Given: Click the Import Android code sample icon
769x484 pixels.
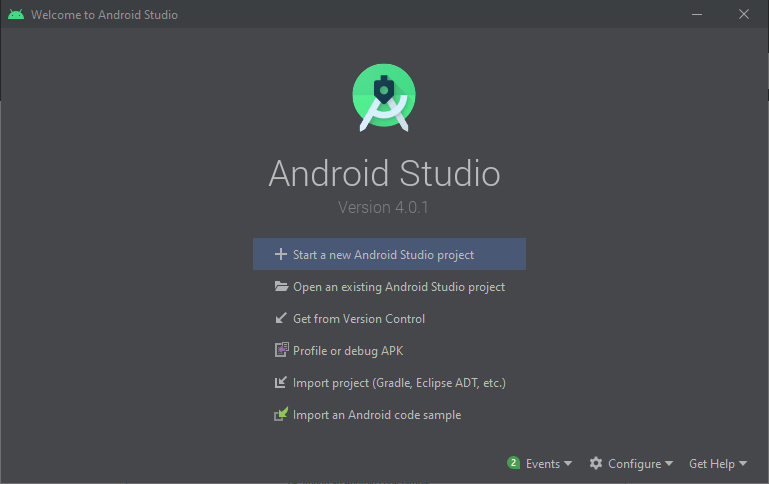Looking at the screenshot, I should point(281,414).
